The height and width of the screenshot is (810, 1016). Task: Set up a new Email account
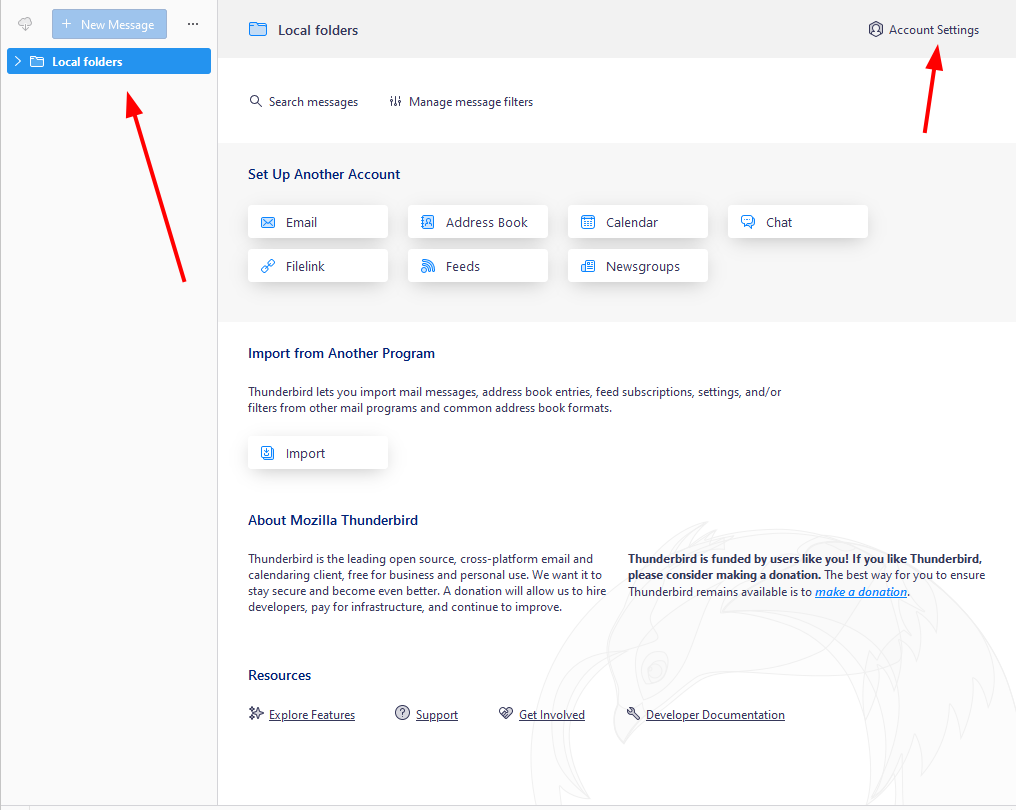tap(317, 222)
